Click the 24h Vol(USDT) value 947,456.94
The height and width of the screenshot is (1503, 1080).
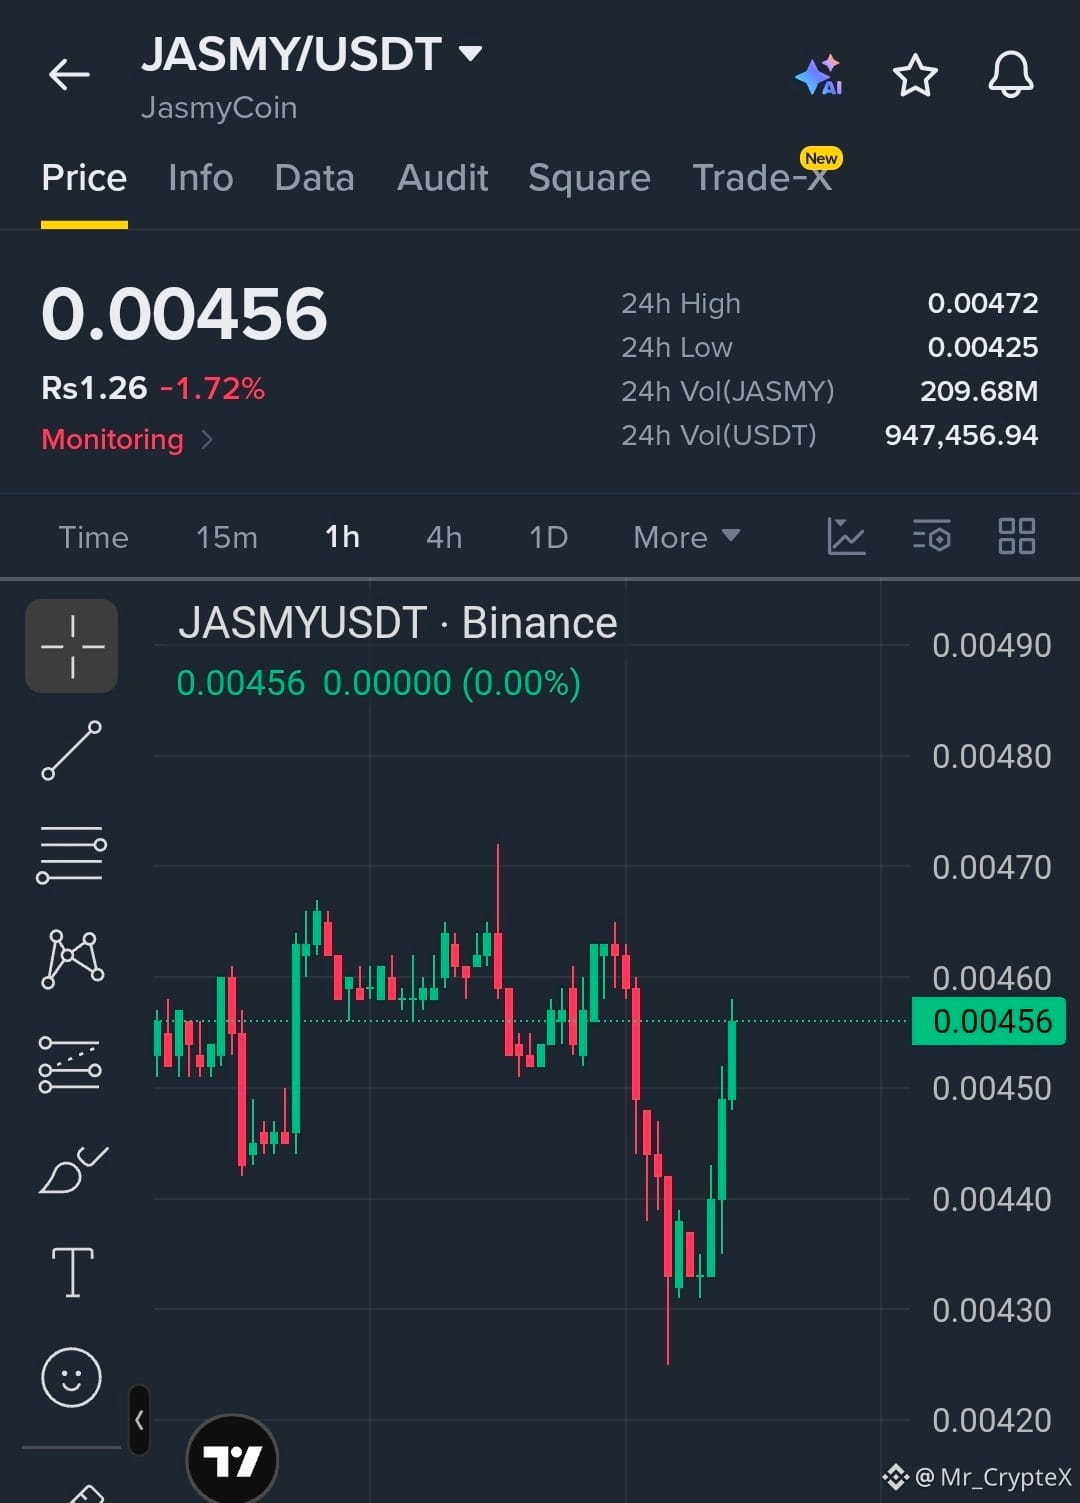tap(961, 435)
